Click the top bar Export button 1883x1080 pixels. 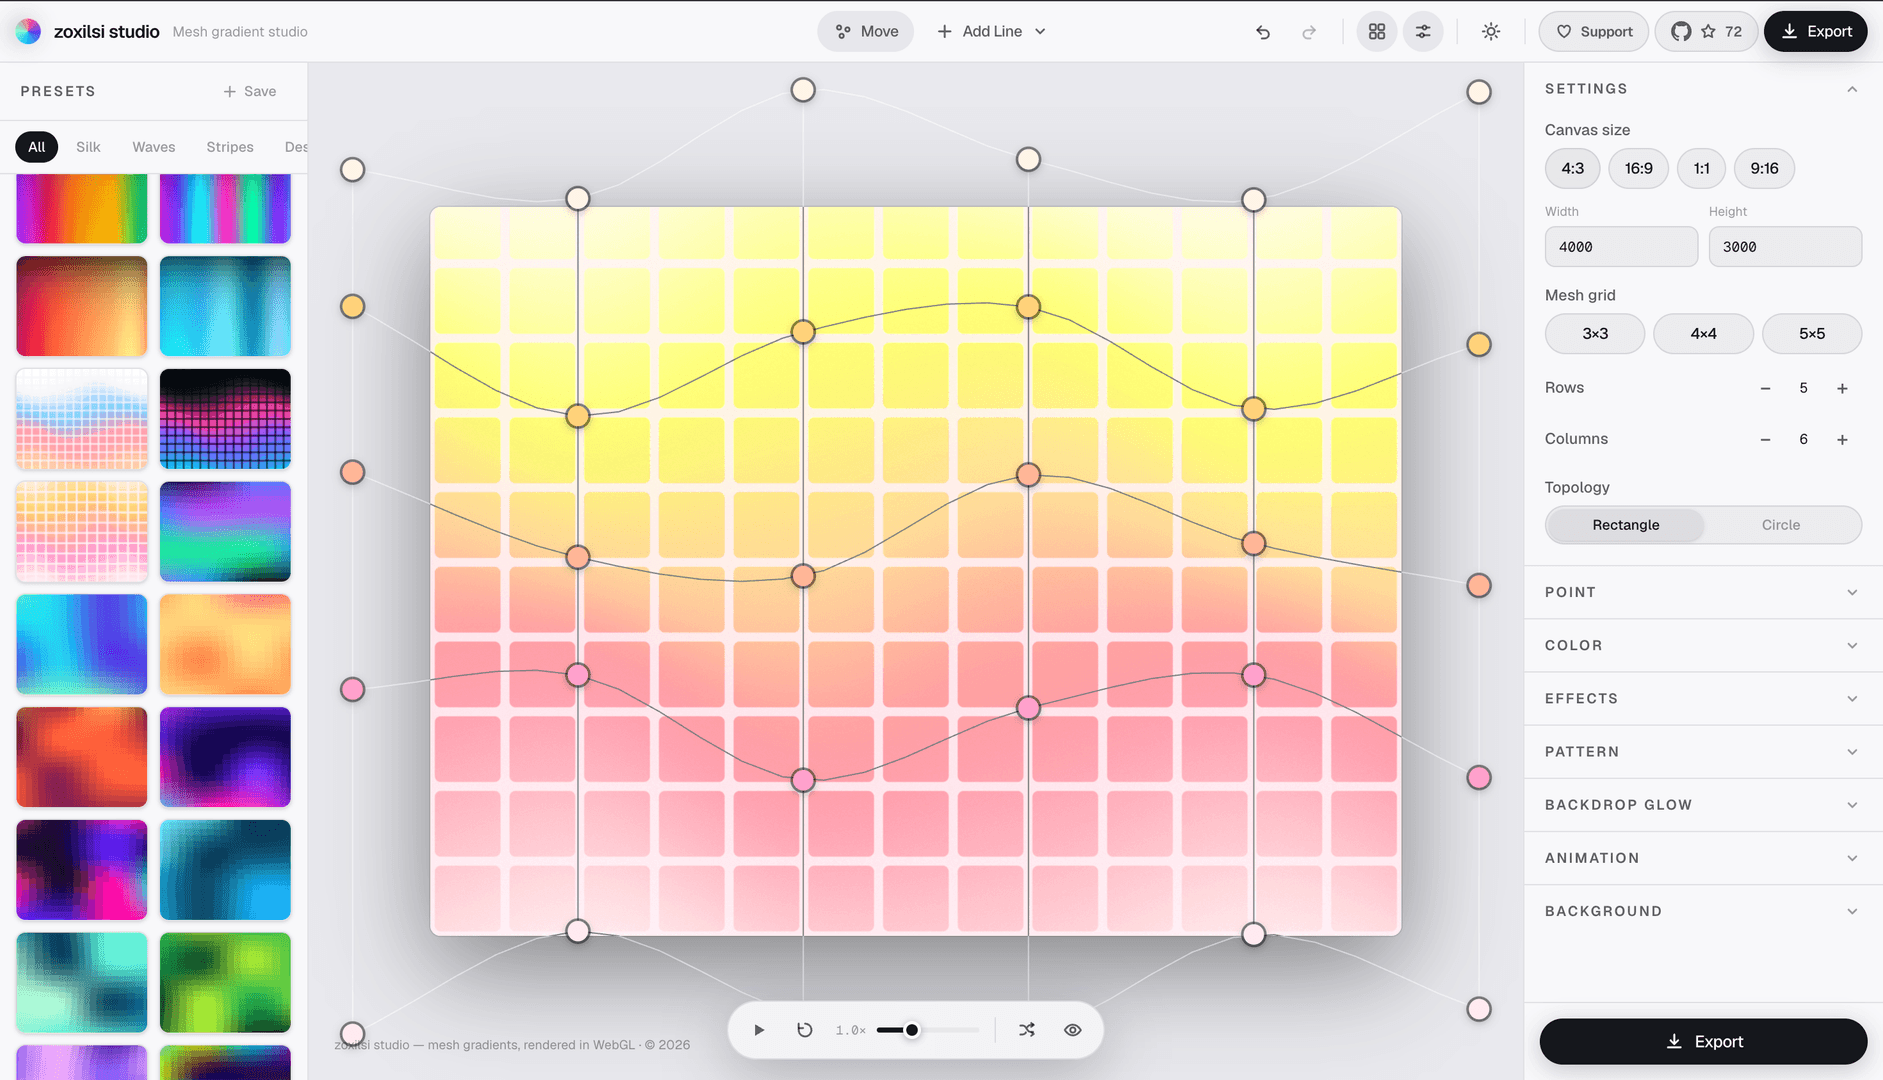point(1816,31)
